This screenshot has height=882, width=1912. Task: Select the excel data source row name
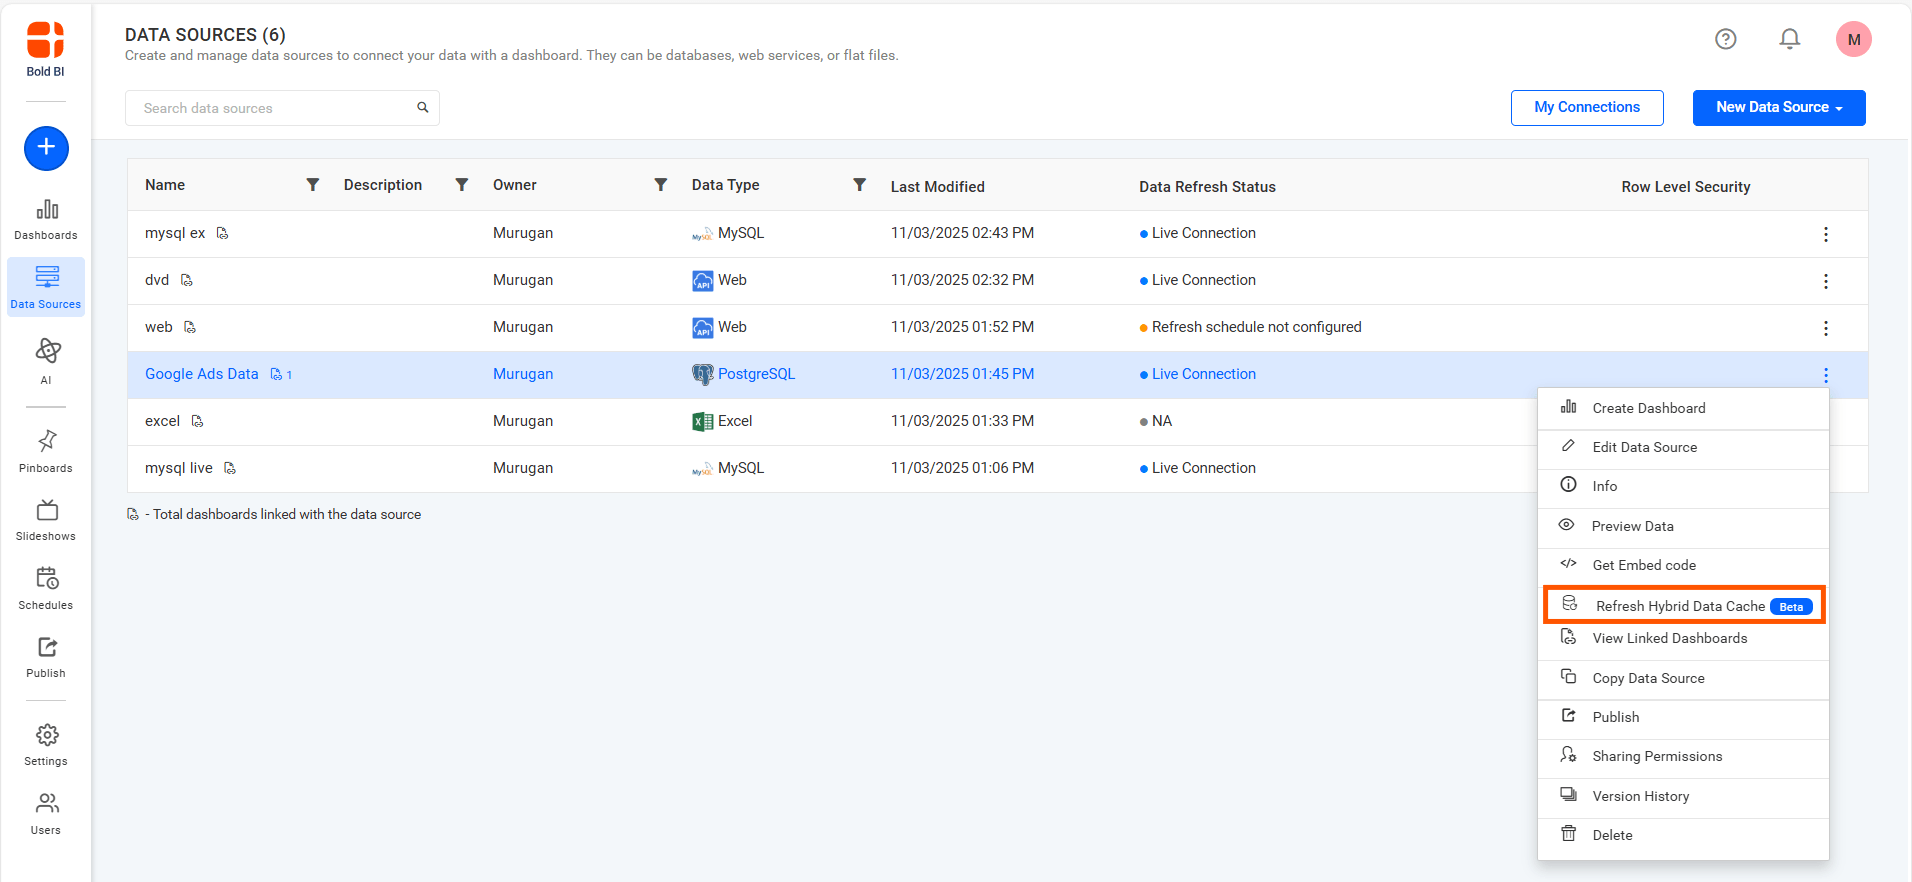pos(162,421)
